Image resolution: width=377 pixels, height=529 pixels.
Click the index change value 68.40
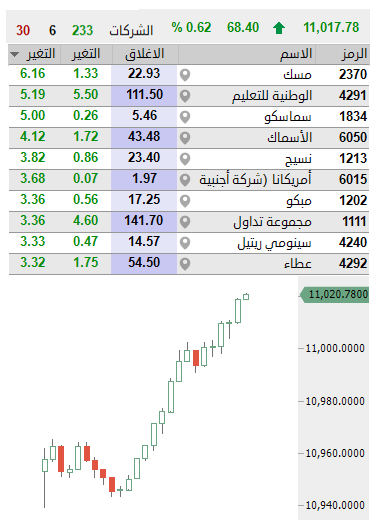(x=243, y=27)
